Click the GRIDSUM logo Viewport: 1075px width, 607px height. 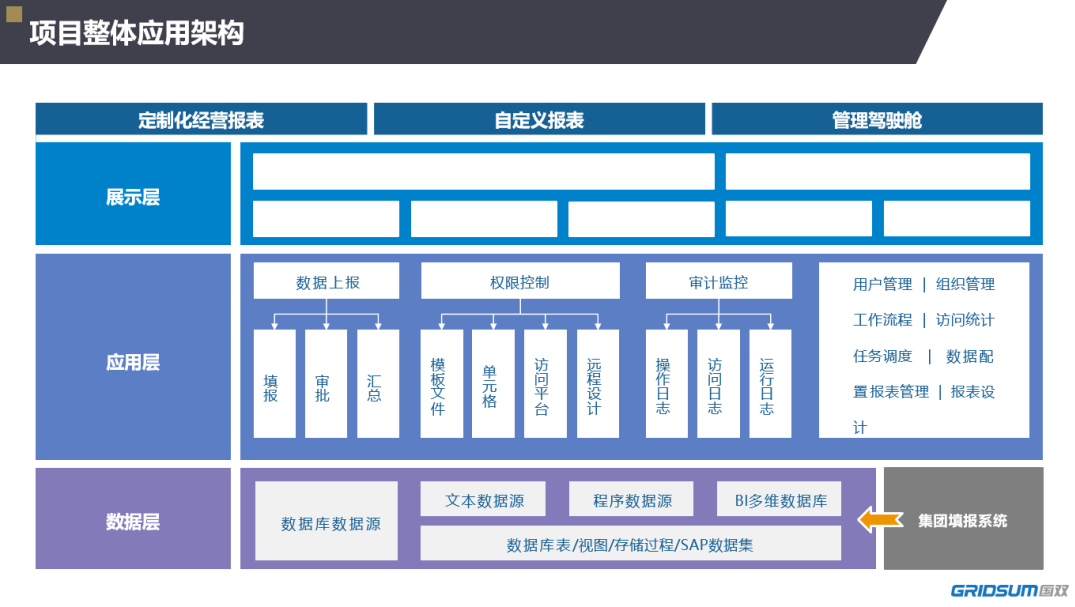coord(1009,591)
